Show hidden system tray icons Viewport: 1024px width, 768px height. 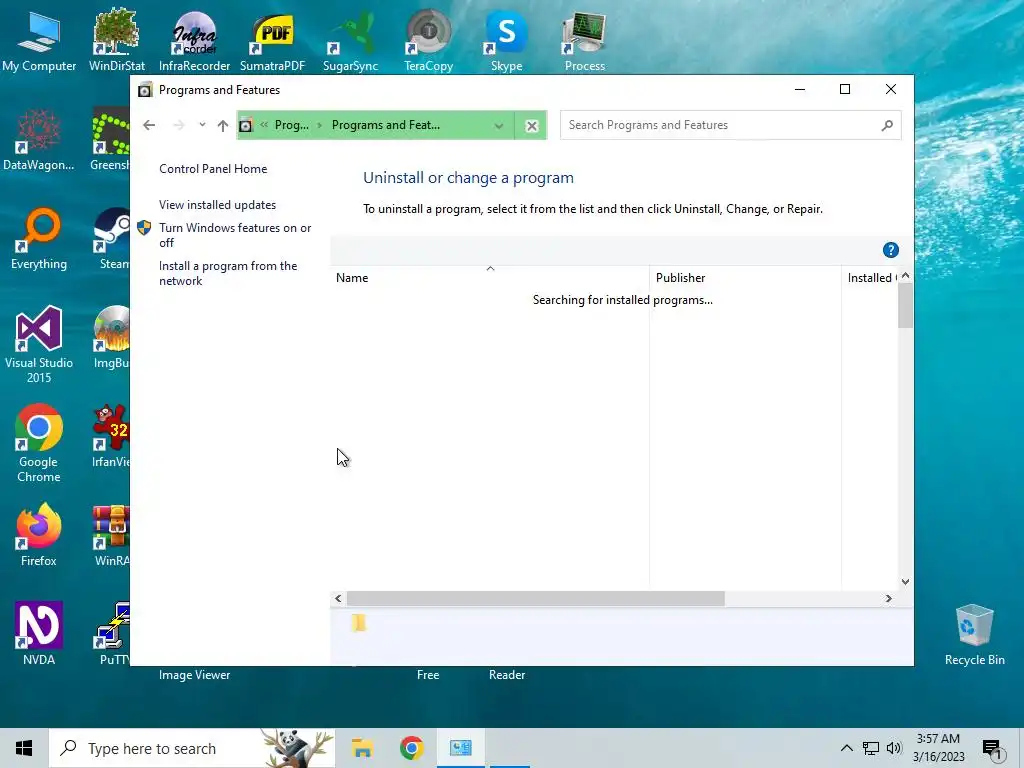point(846,748)
